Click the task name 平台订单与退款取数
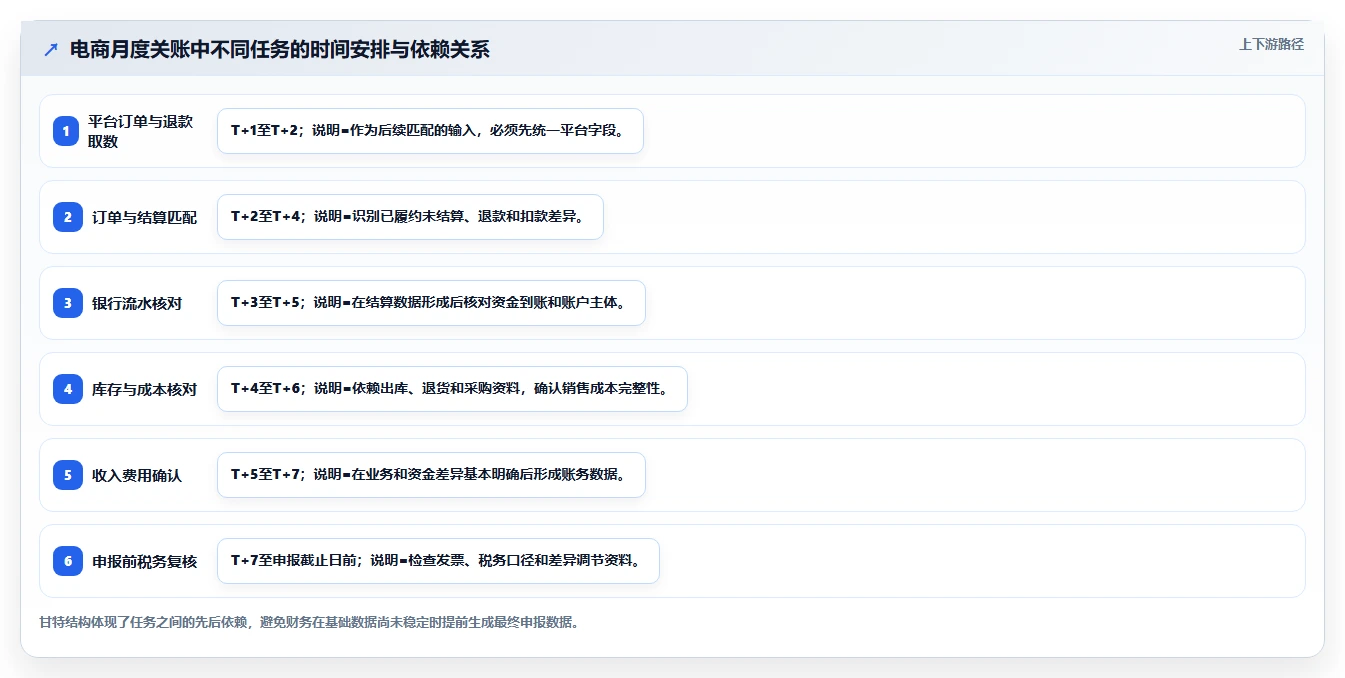 click(141, 131)
